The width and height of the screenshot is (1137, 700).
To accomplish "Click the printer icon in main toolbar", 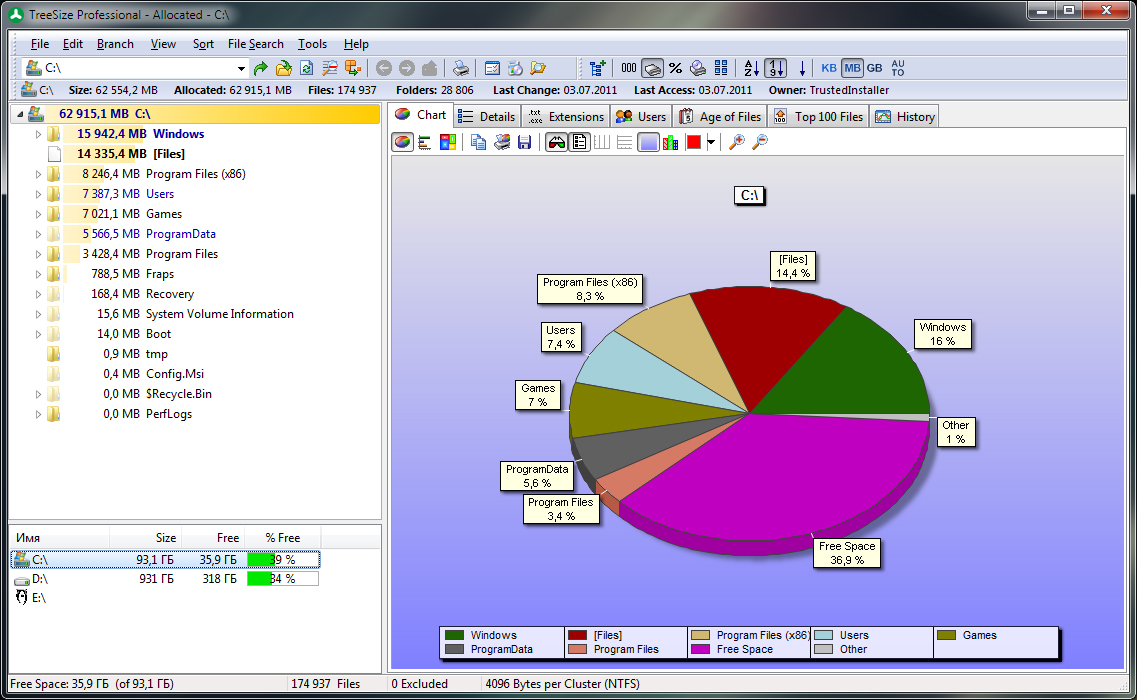I will 460,68.
